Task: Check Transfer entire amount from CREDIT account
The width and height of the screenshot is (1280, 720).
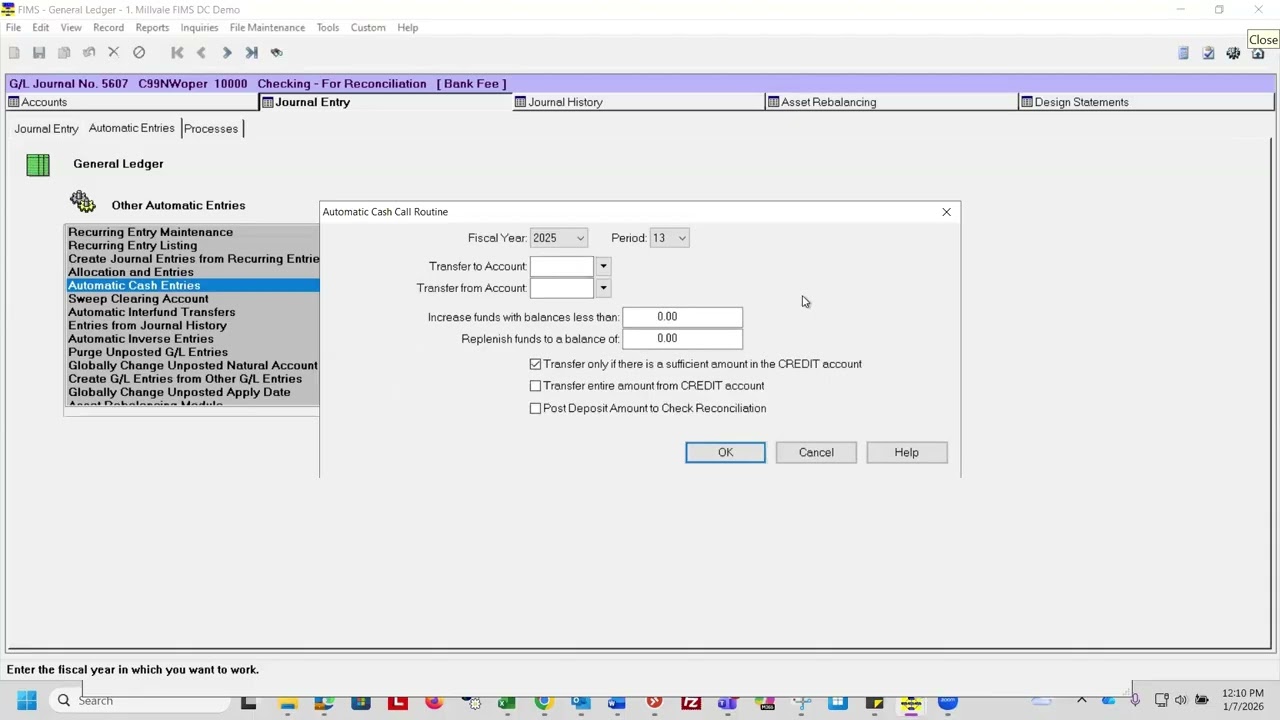Action: [x=535, y=386]
